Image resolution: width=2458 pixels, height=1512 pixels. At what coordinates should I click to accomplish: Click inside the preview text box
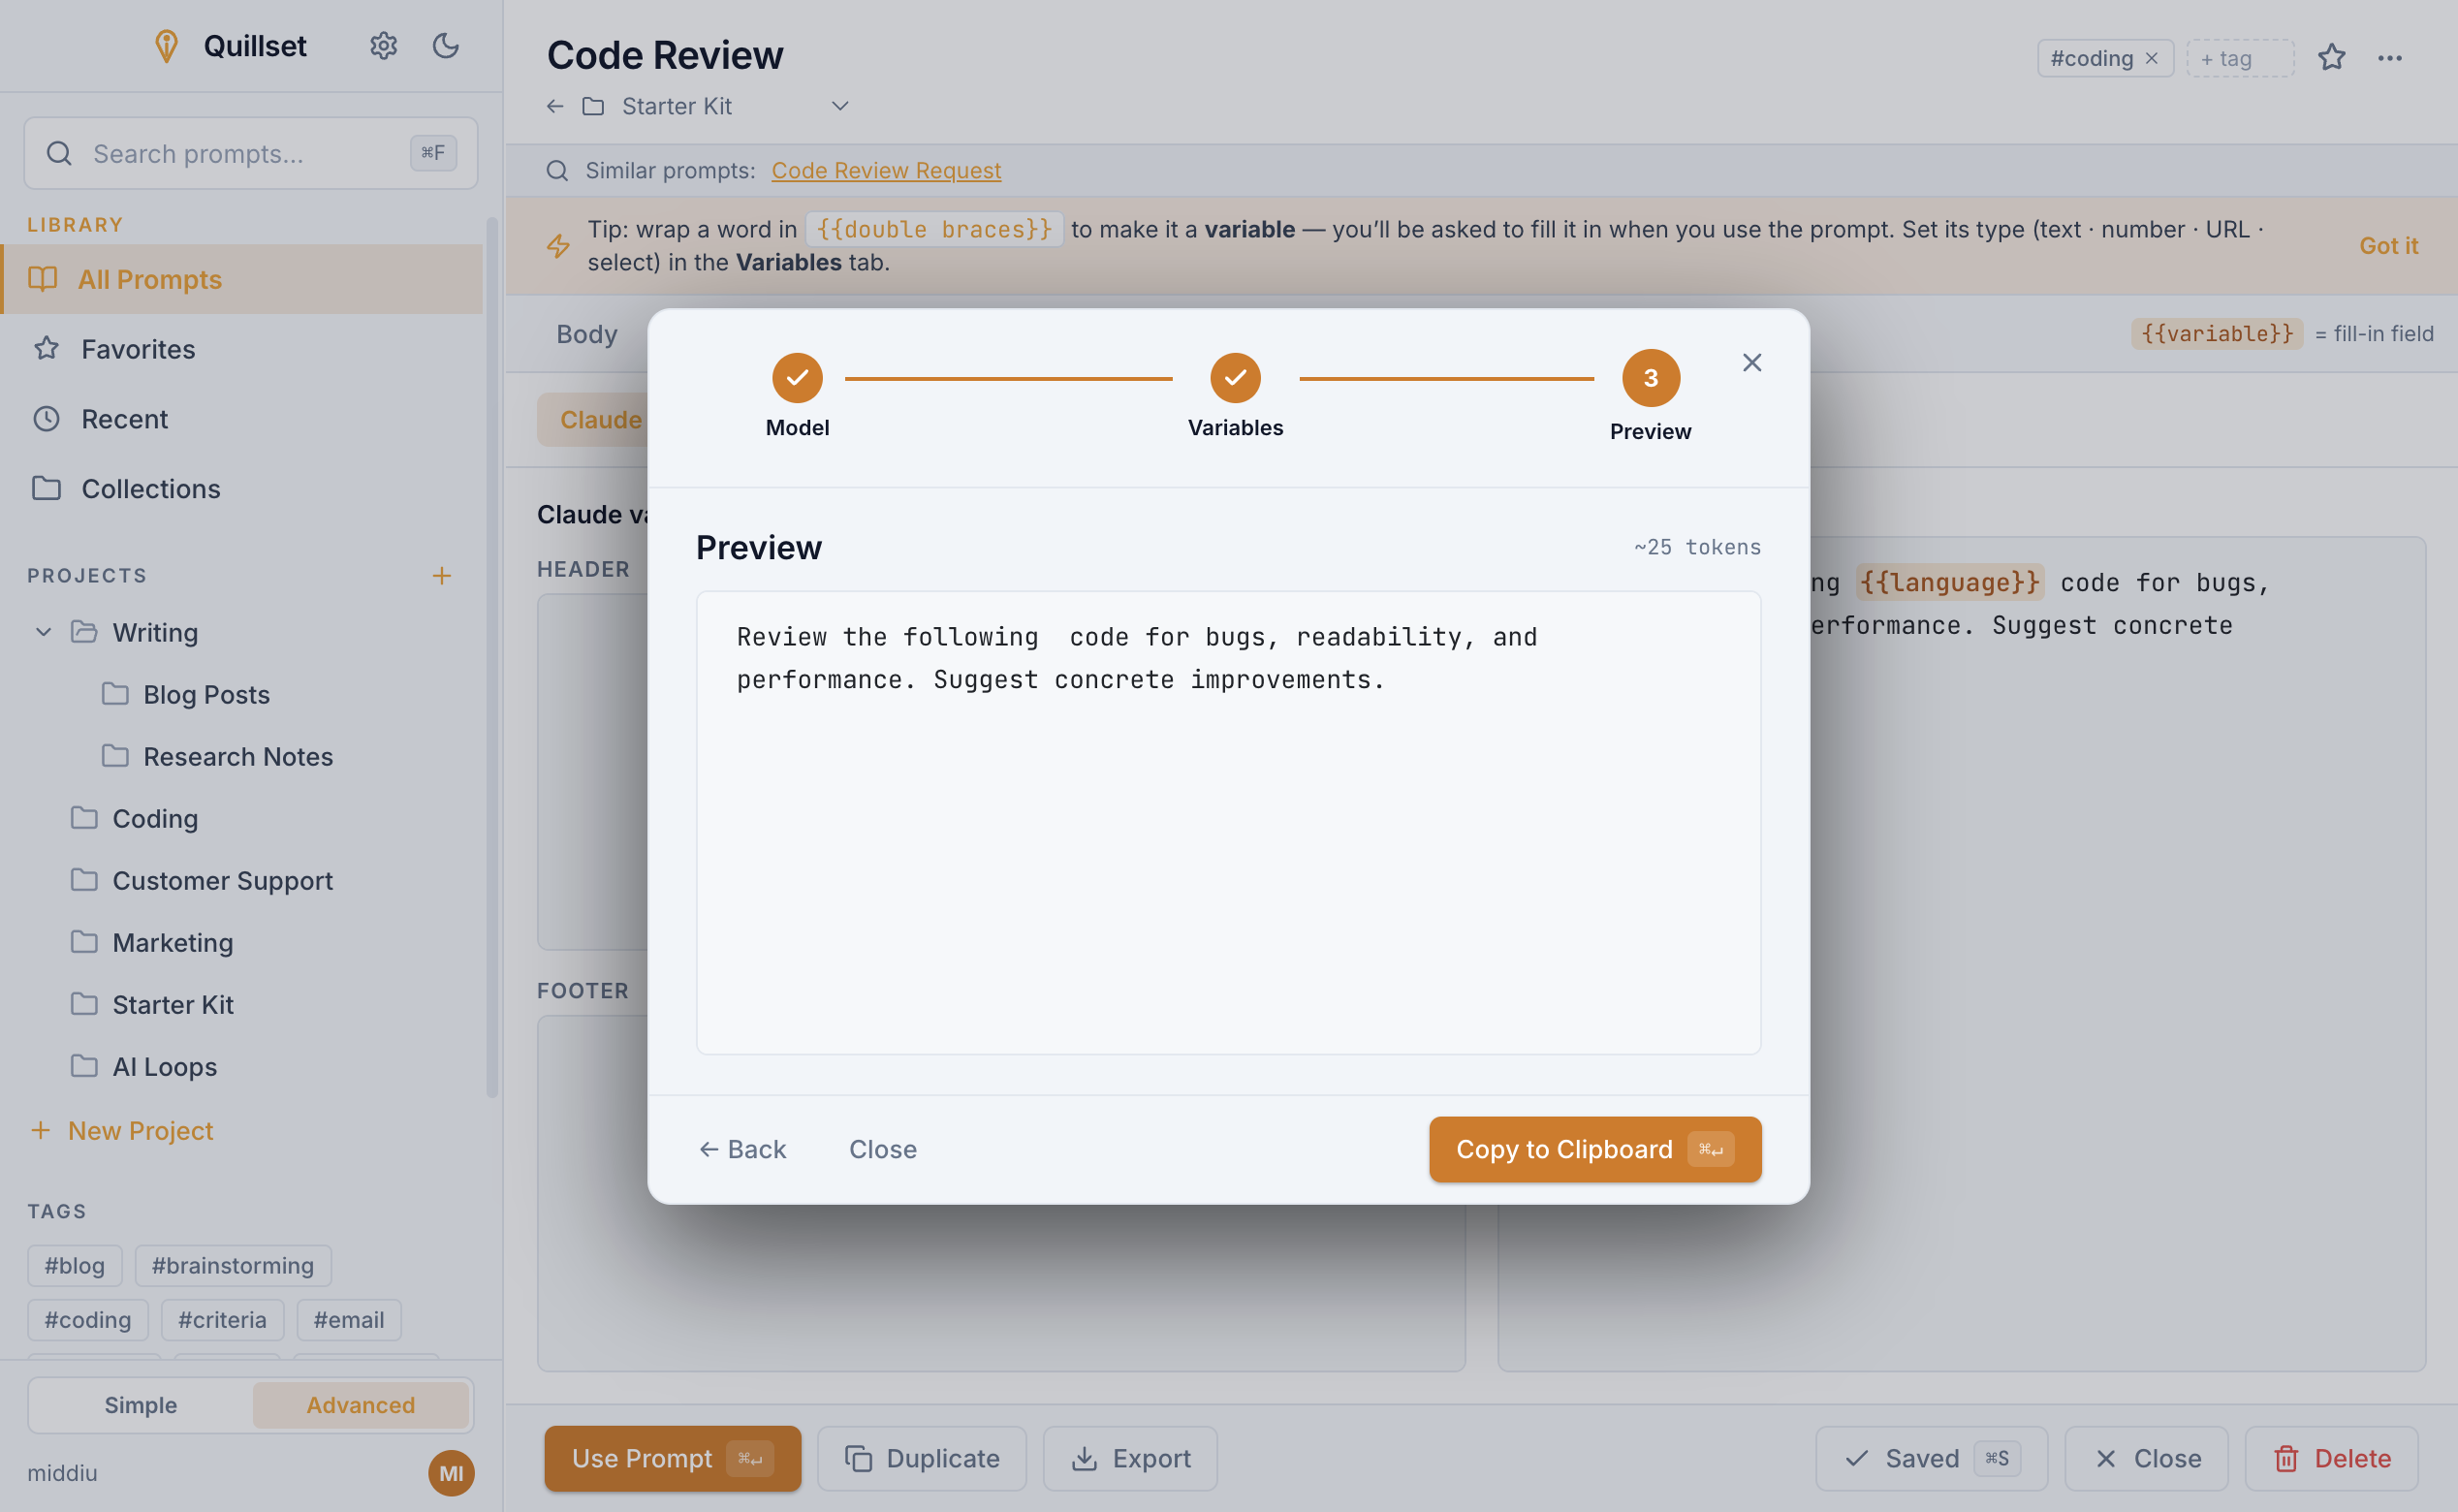point(1228,822)
